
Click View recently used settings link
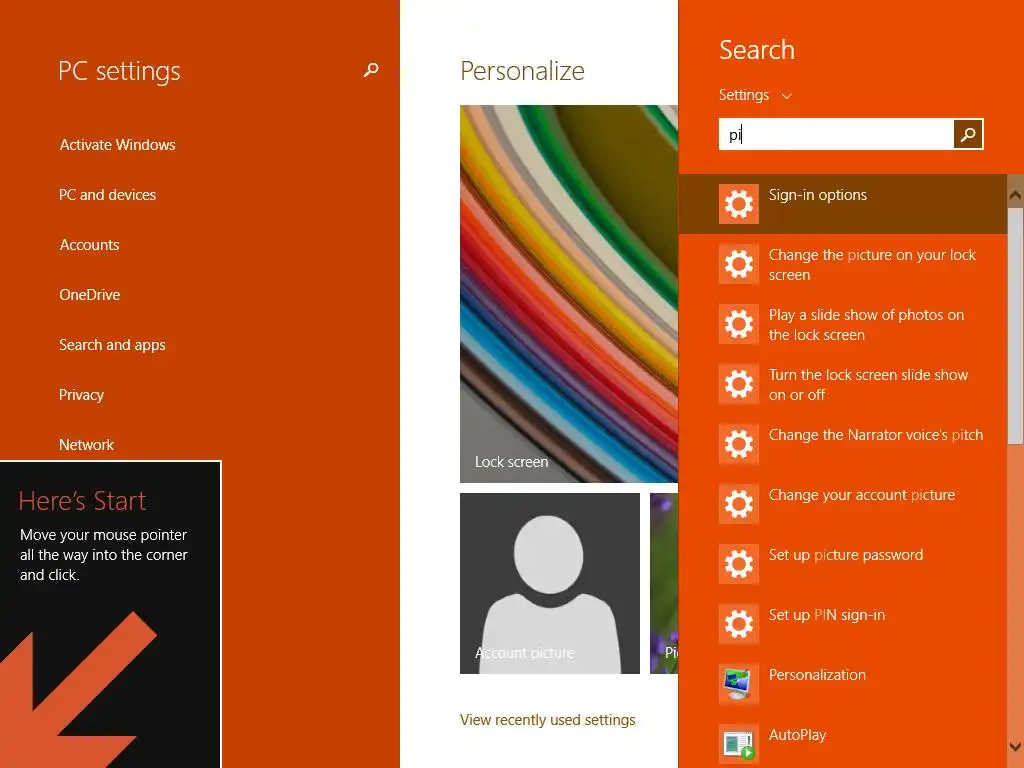(547, 720)
